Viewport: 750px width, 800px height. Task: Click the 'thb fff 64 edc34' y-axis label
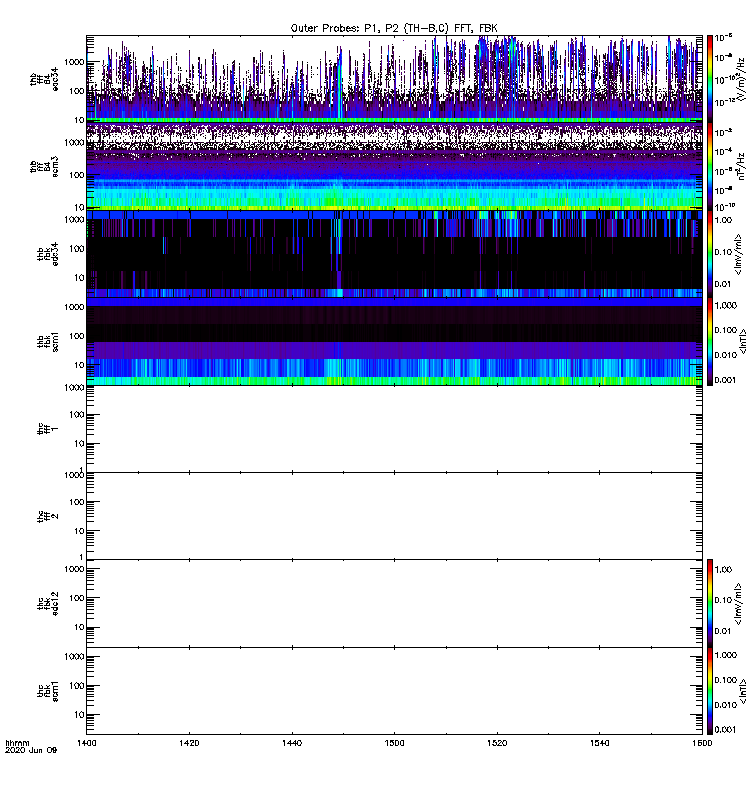(44, 79)
